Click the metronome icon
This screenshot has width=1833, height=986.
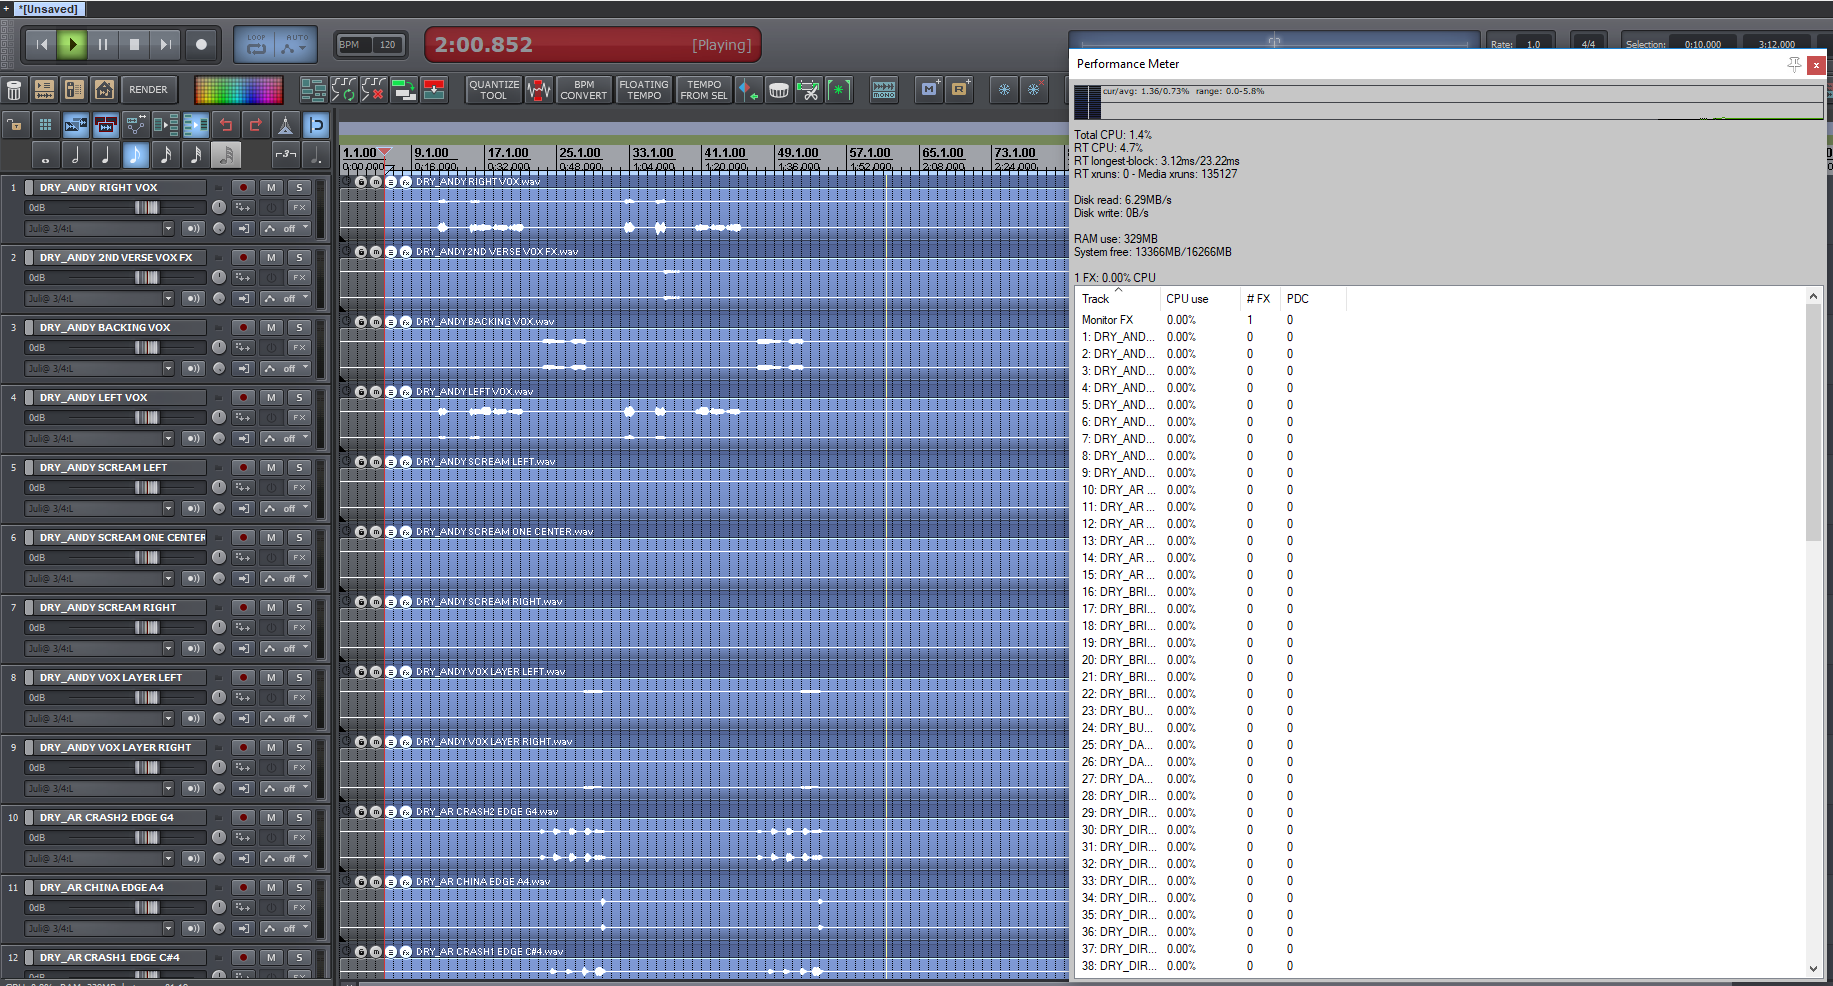[x=285, y=125]
